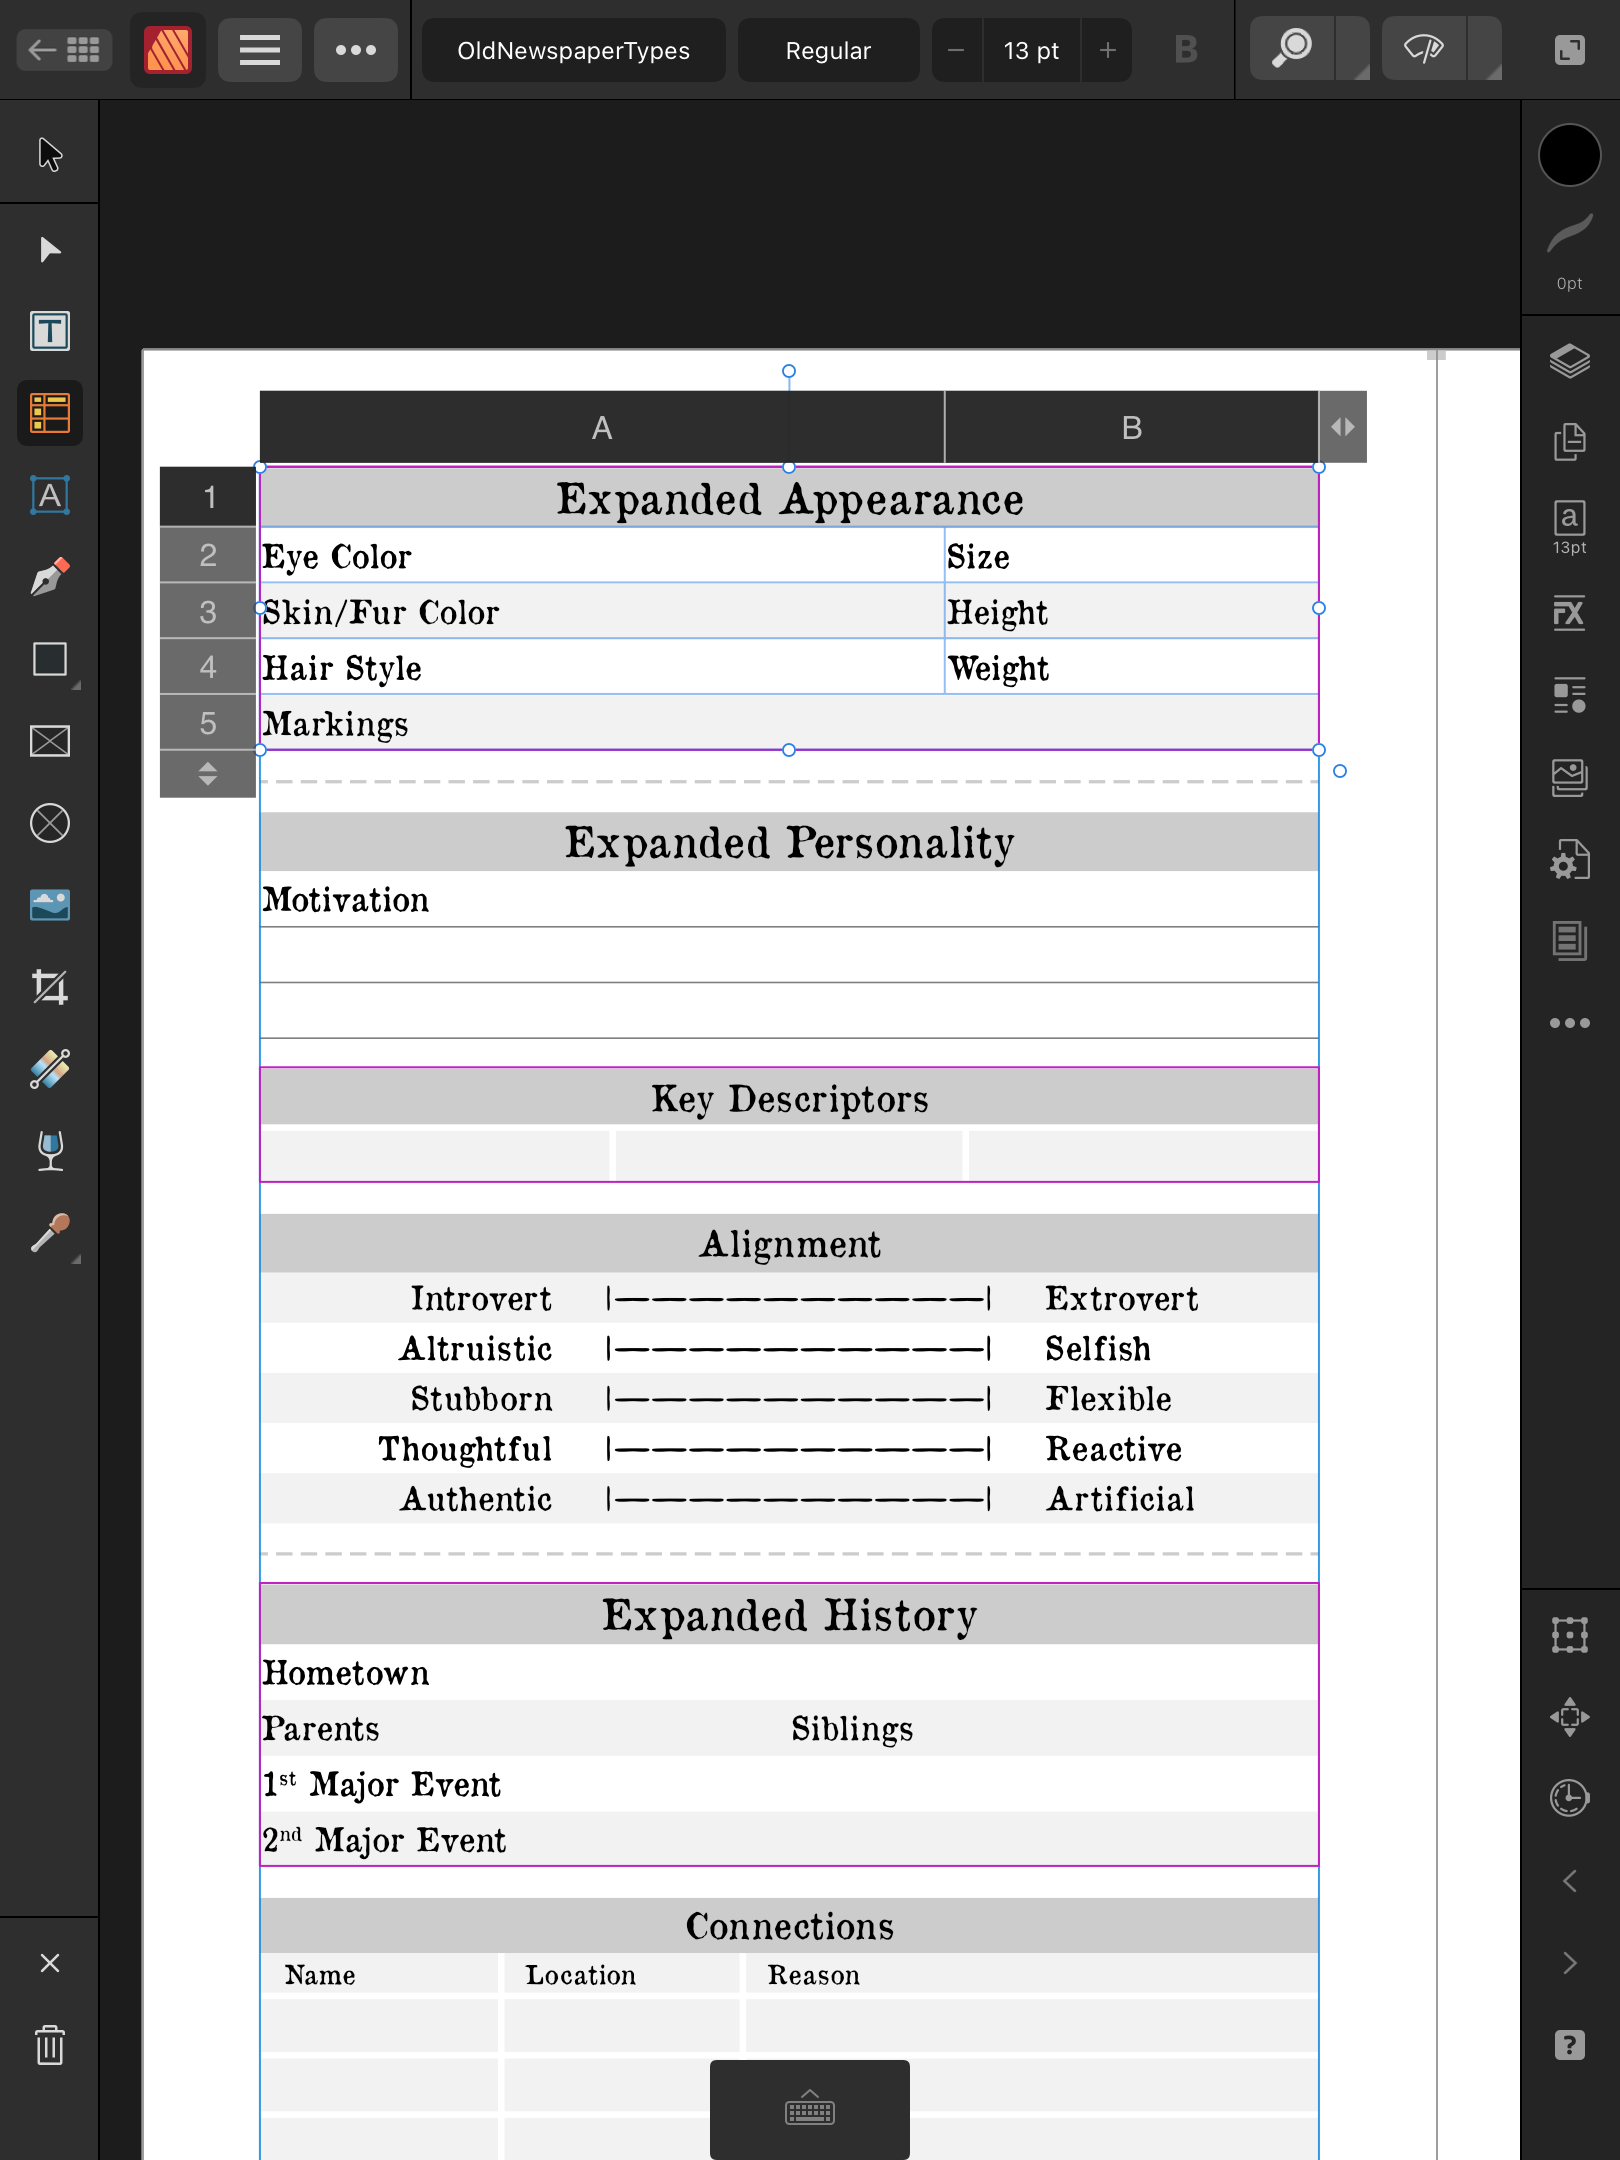This screenshot has height=2160, width=1620.
Task: Select the Transparency wine glass tool
Action: point(50,1151)
